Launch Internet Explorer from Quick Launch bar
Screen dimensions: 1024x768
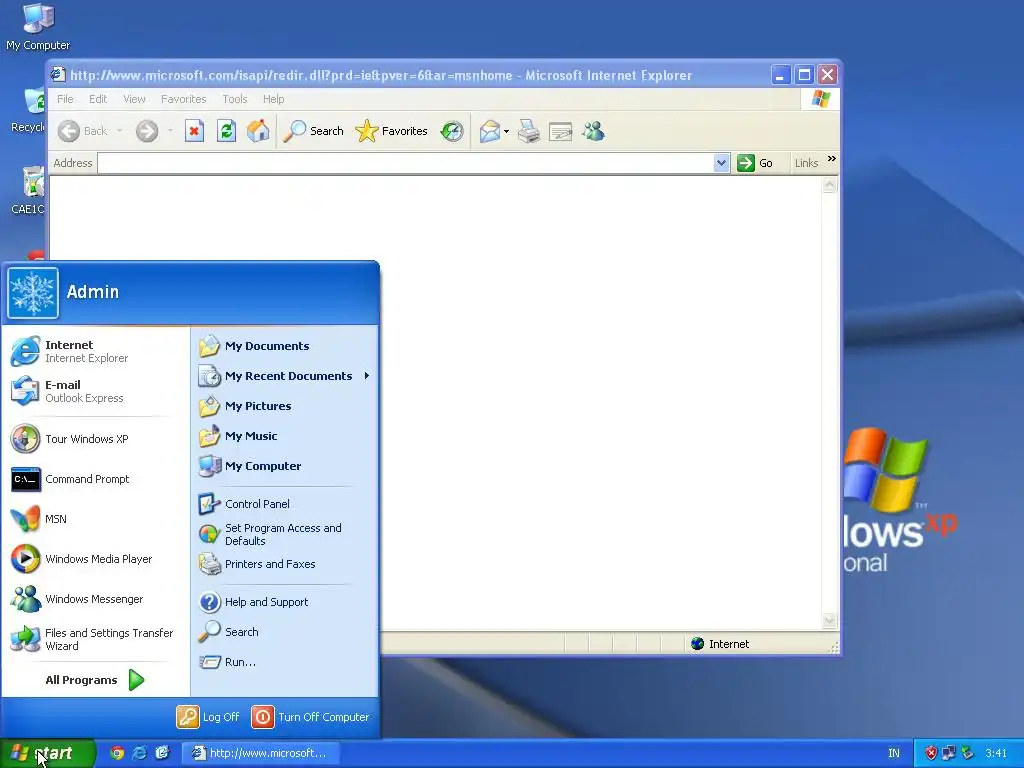click(x=140, y=753)
